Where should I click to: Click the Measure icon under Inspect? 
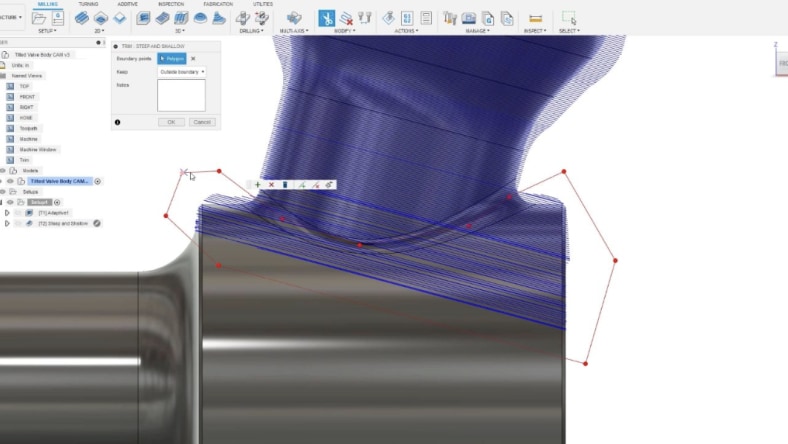tap(535, 18)
